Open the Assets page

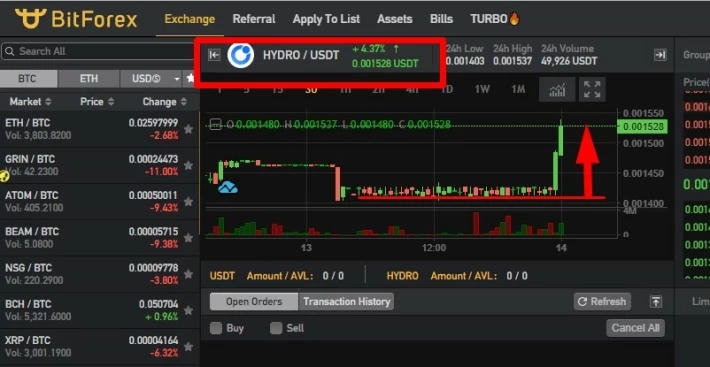[x=395, y=19]
